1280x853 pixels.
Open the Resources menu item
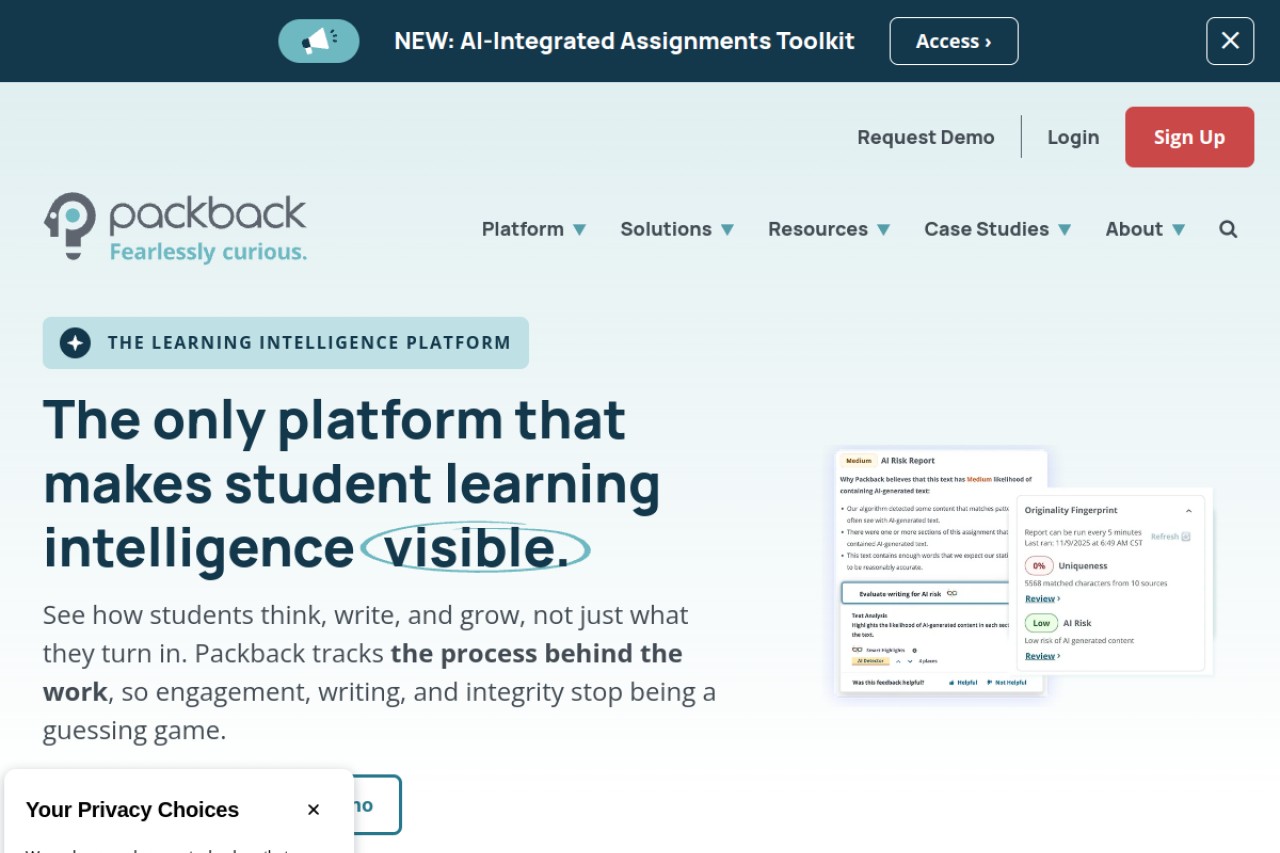coord(817,229)
